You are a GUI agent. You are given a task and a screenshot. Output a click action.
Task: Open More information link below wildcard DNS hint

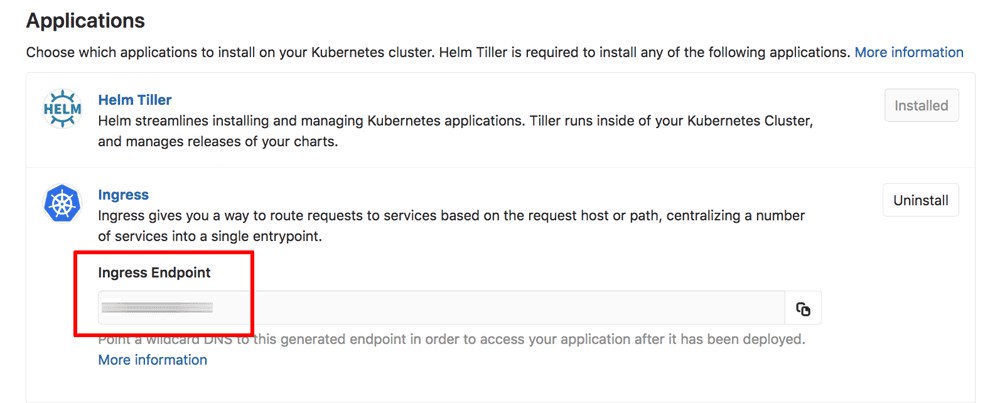[x=153, y=360]
